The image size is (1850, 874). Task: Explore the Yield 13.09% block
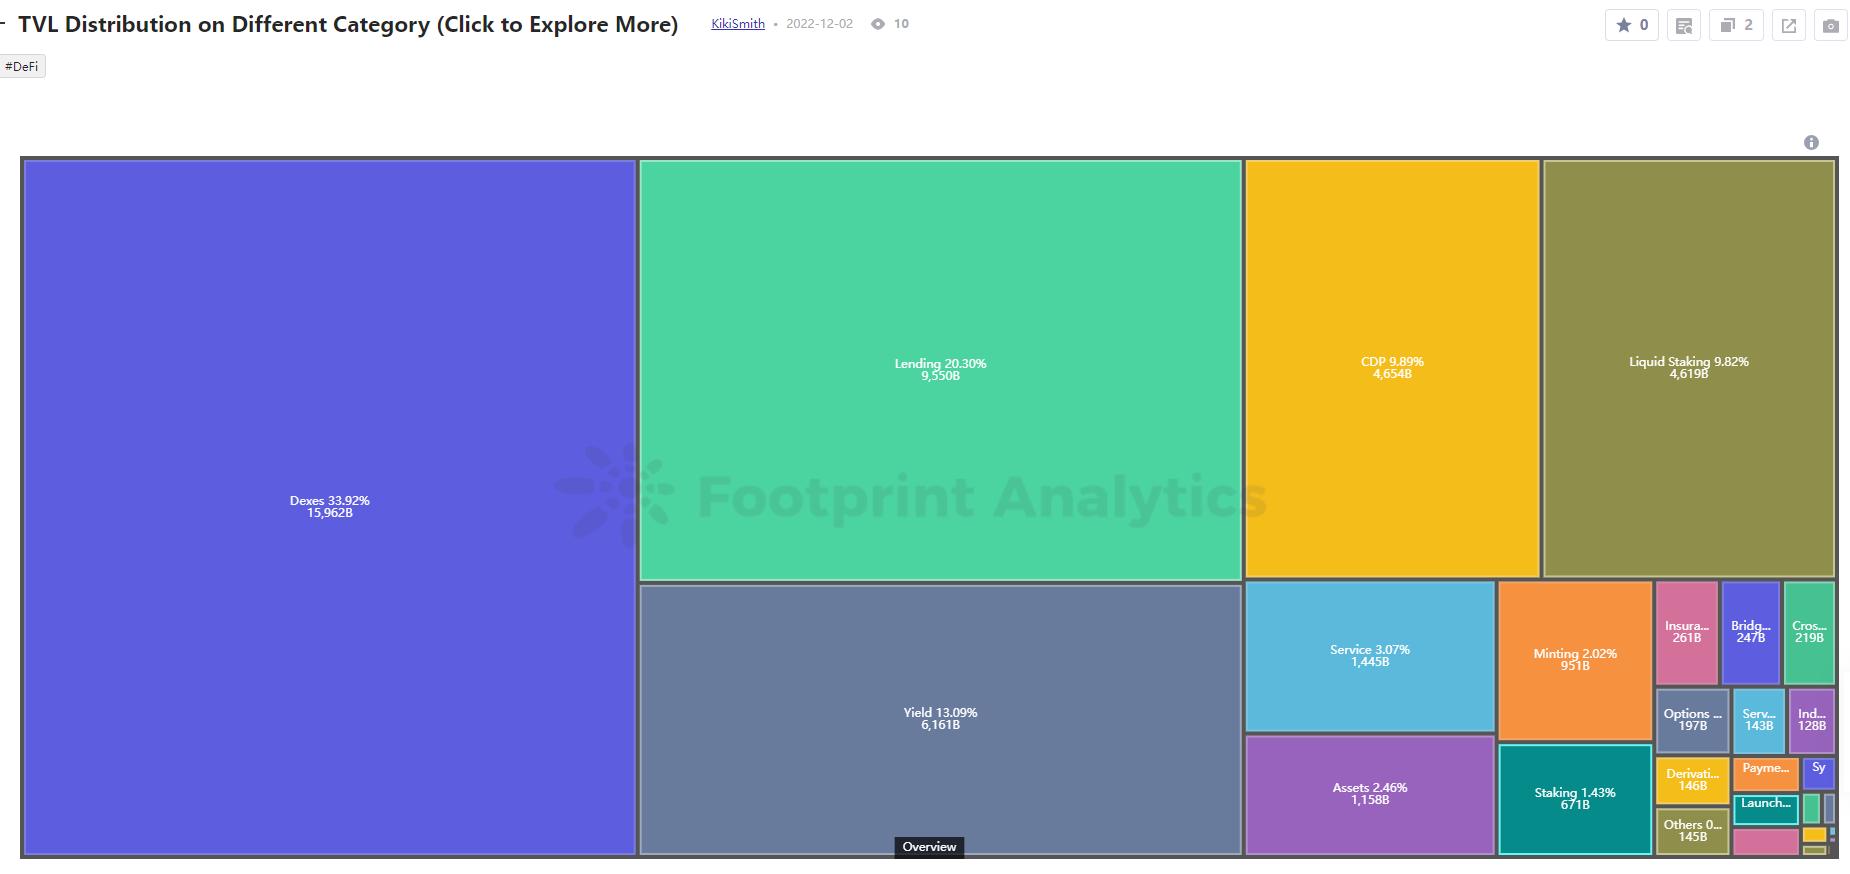[940, 718]
